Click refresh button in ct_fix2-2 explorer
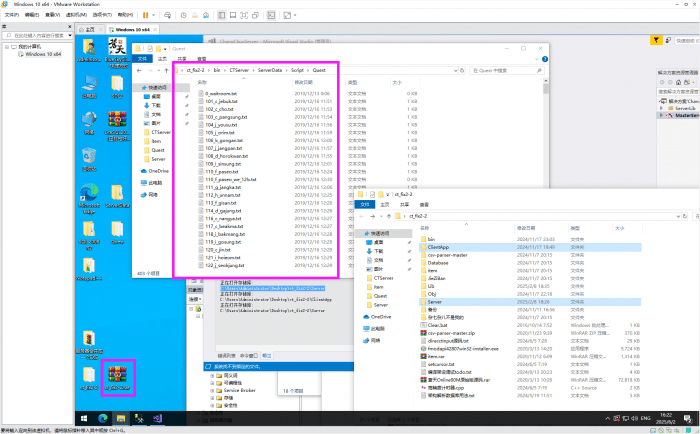700x434 pixels. tap(685, 216)
